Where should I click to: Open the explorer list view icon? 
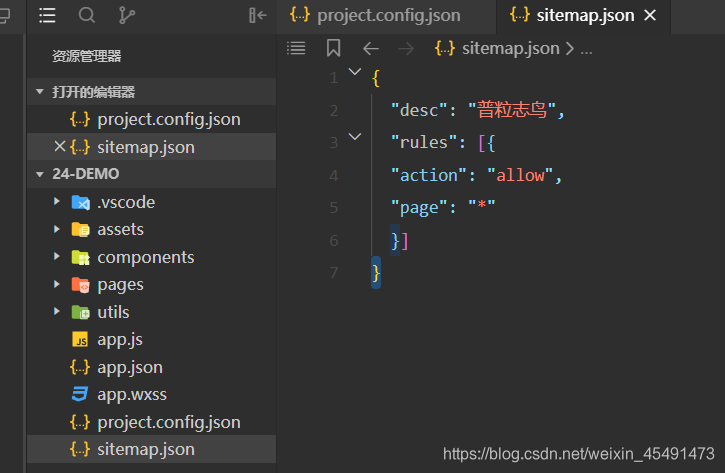click(x=47, y=15)
